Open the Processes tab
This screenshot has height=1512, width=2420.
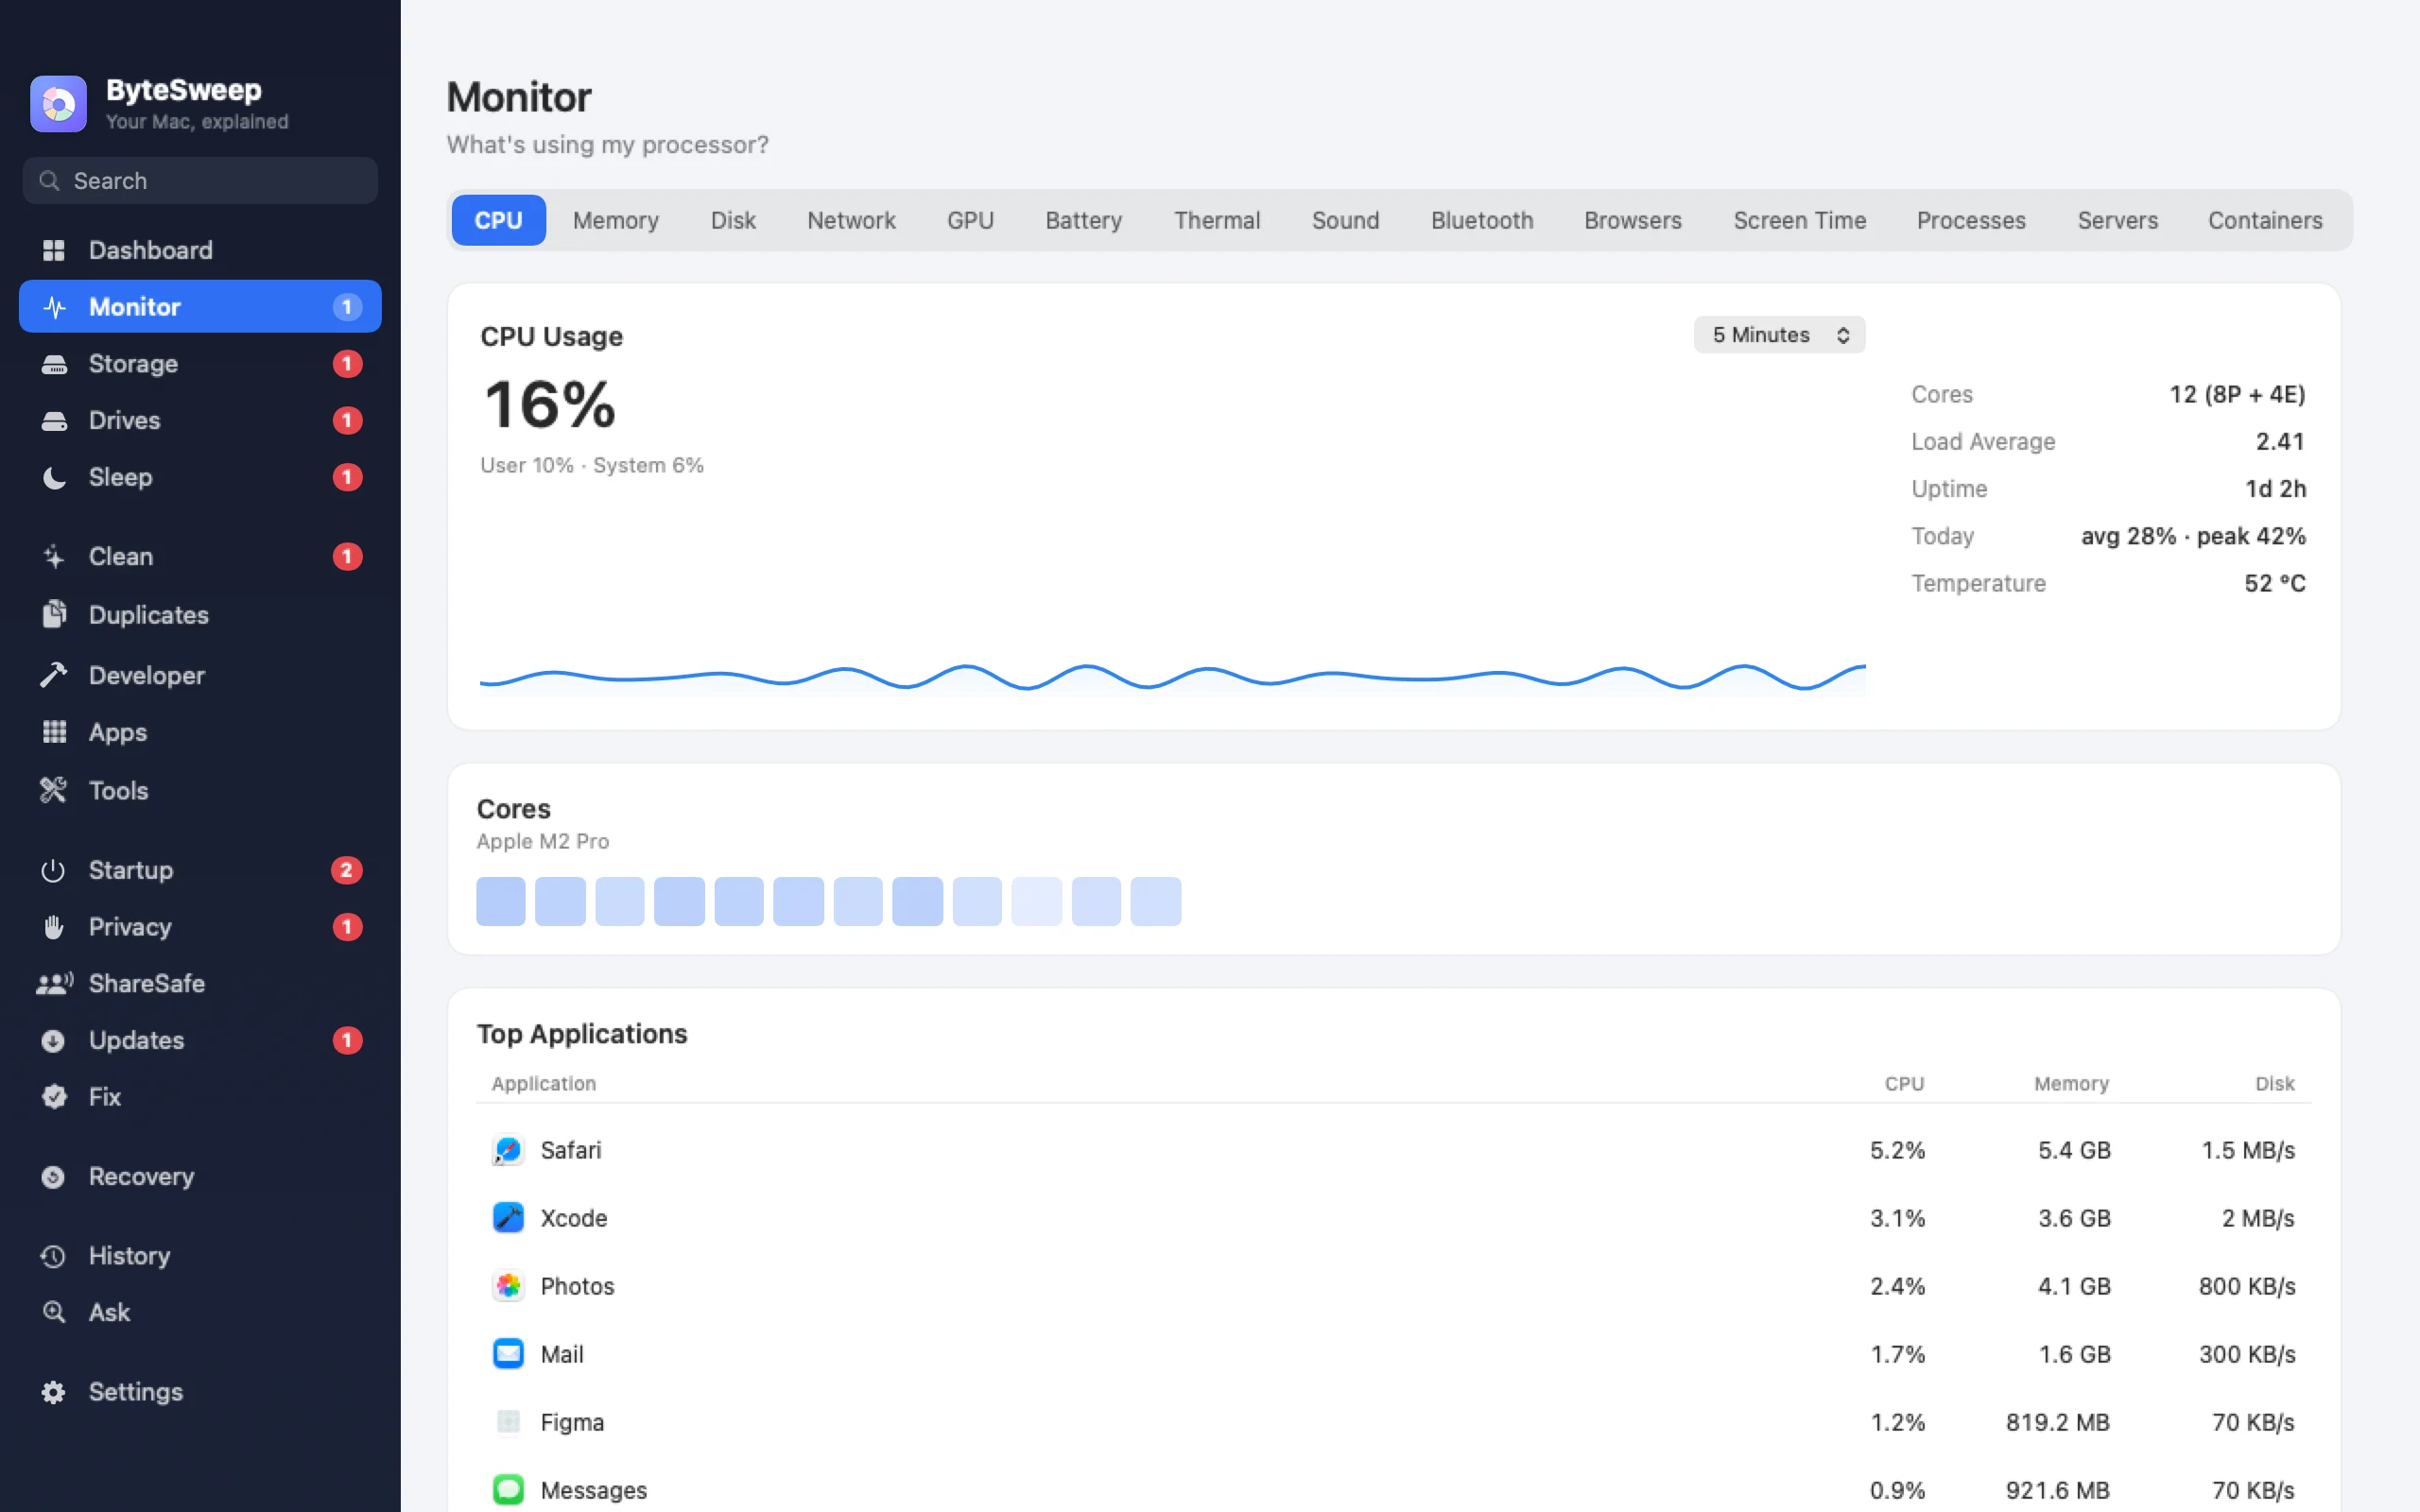[1970, 220]
